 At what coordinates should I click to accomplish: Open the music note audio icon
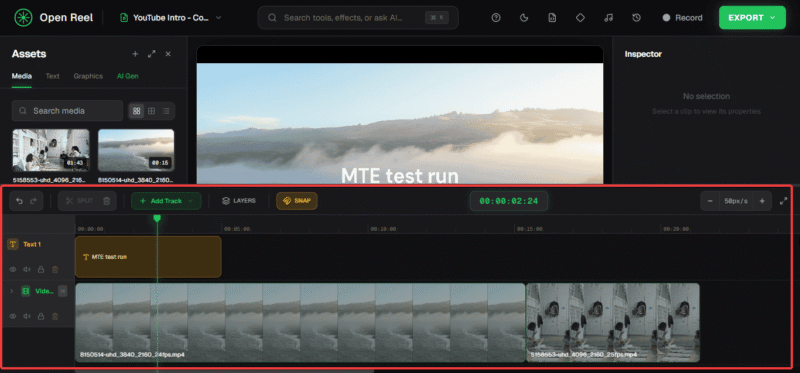608,18
